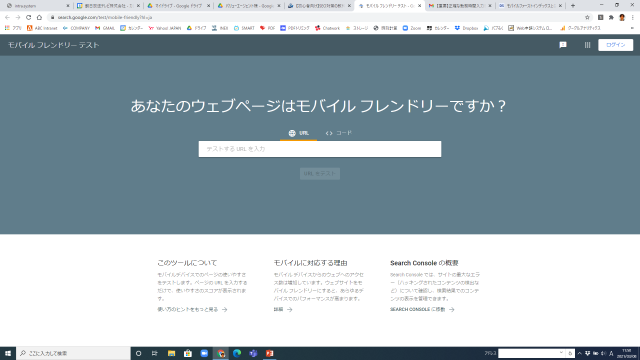
Task: Open Microsoft Edge from the taskbar
Action: pos(237,353)
